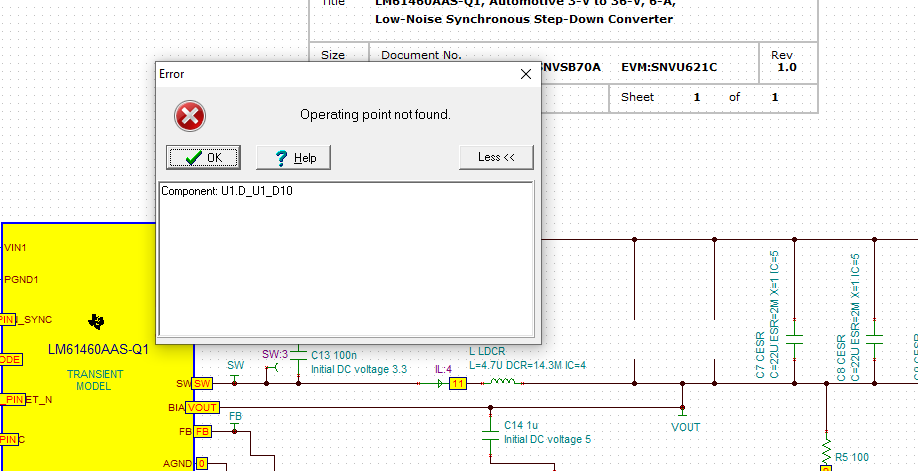This screenshot has height=471, width=918.
Task: Select the inductor L LDCR symbol
Action: point(502,382)
